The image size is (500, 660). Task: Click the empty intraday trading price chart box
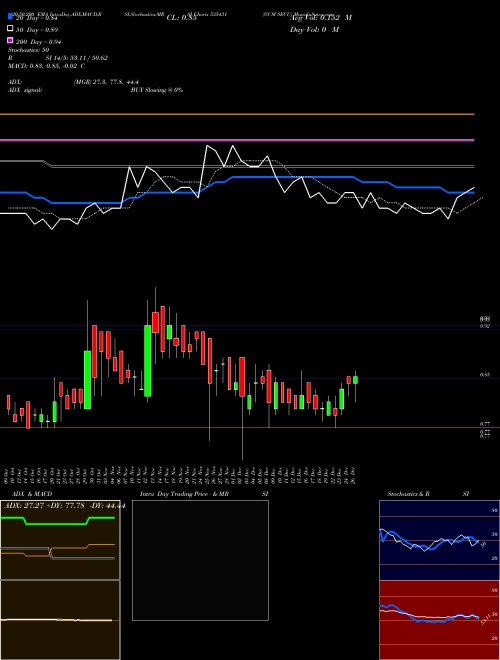click(x=200, y=560)
